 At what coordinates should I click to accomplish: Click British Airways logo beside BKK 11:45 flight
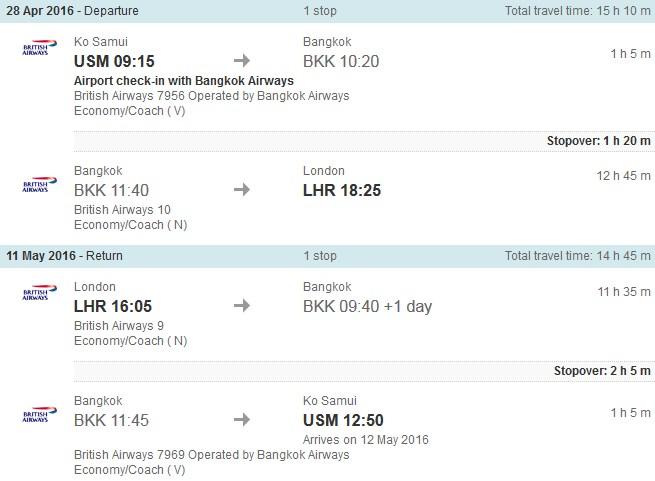pos(39,414)
